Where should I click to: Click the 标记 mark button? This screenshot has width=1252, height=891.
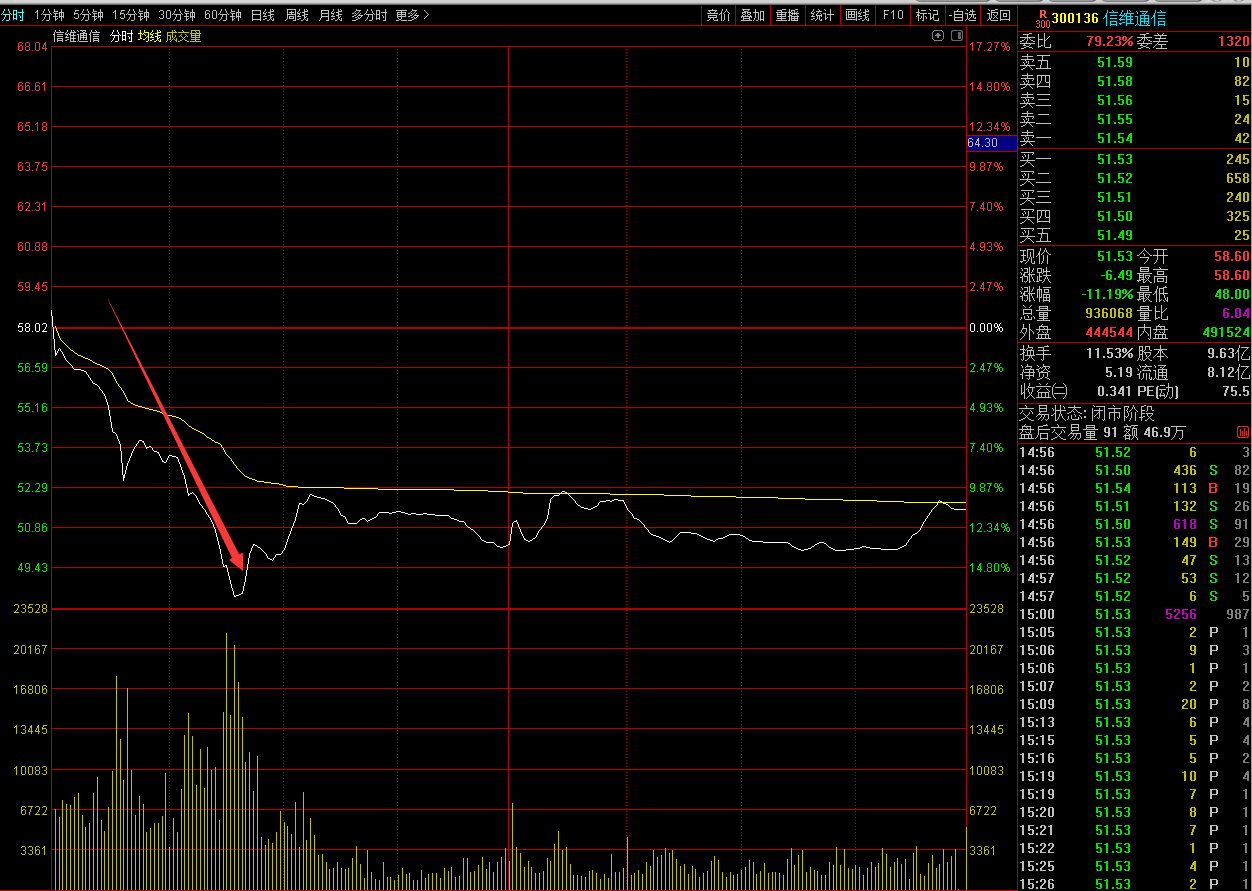coord(927,15)
